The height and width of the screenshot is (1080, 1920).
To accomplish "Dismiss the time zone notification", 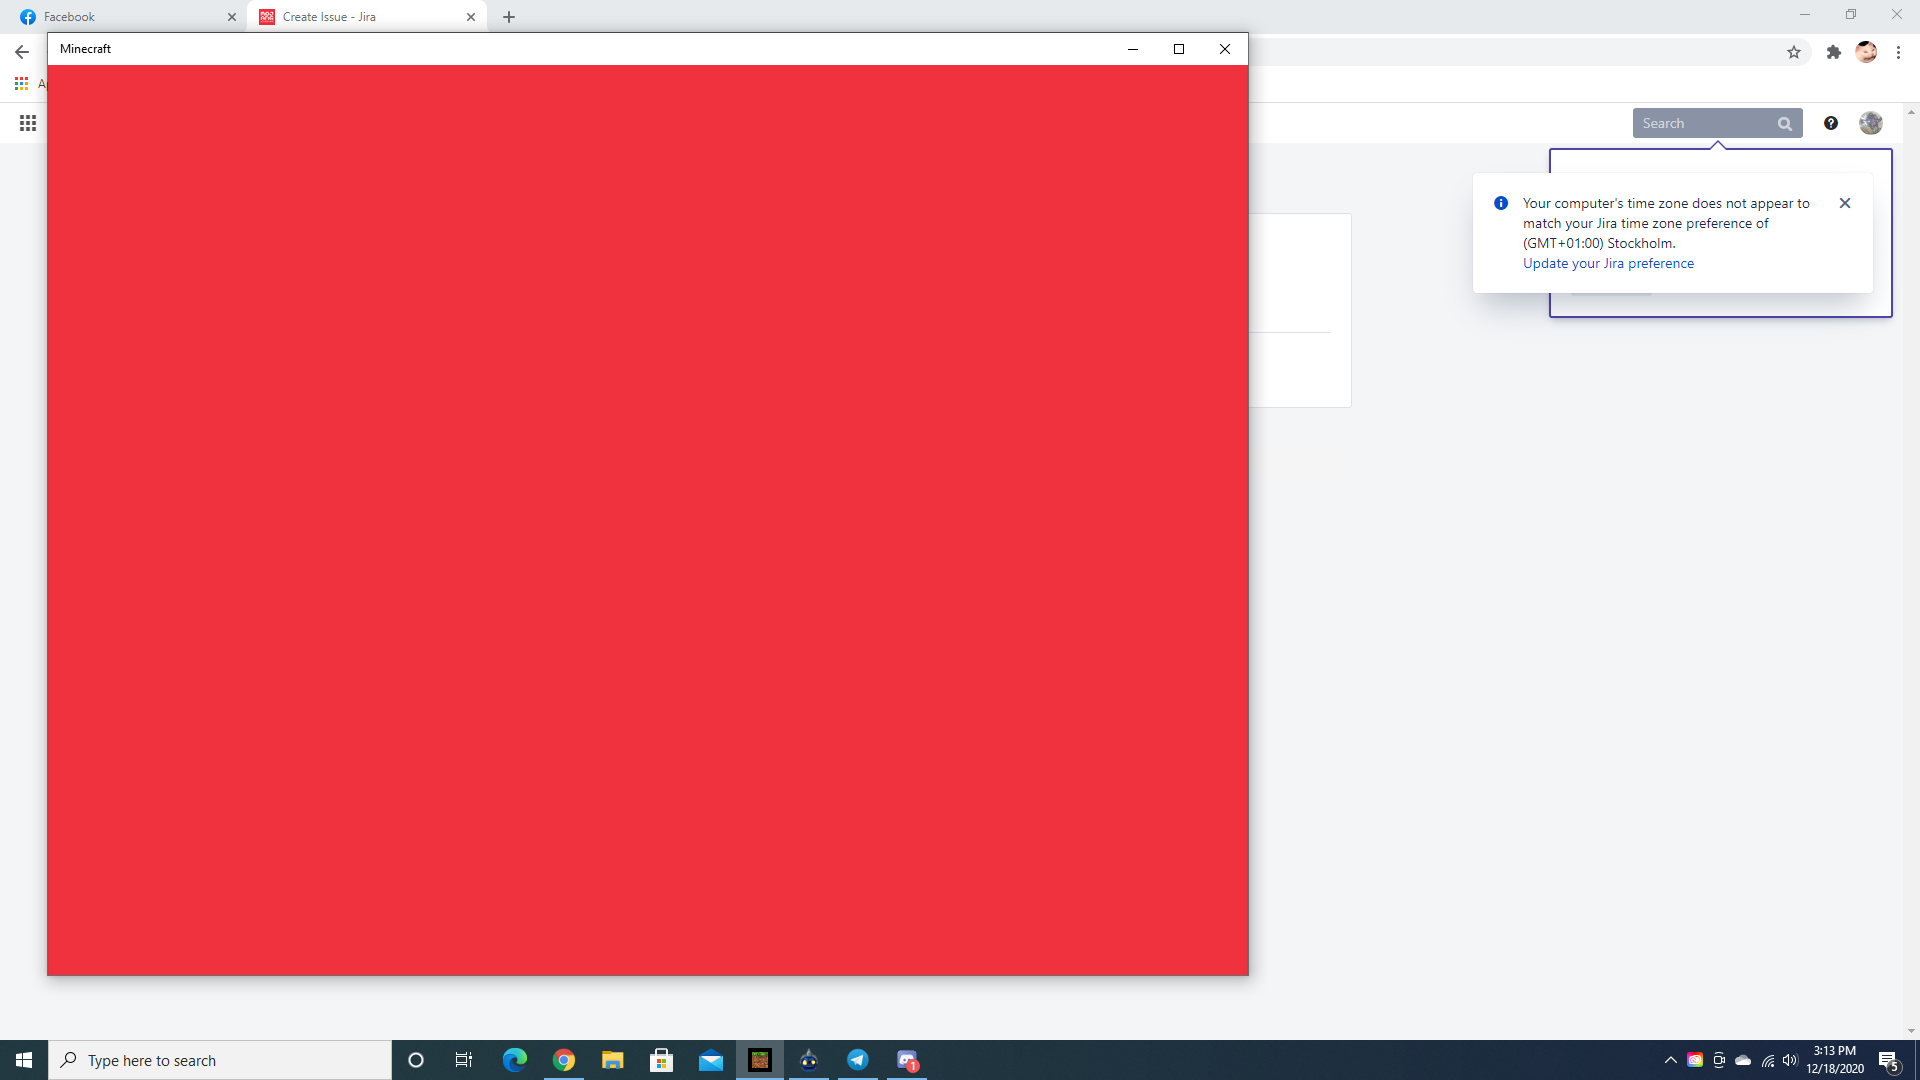I will [x=1844, y=203].
